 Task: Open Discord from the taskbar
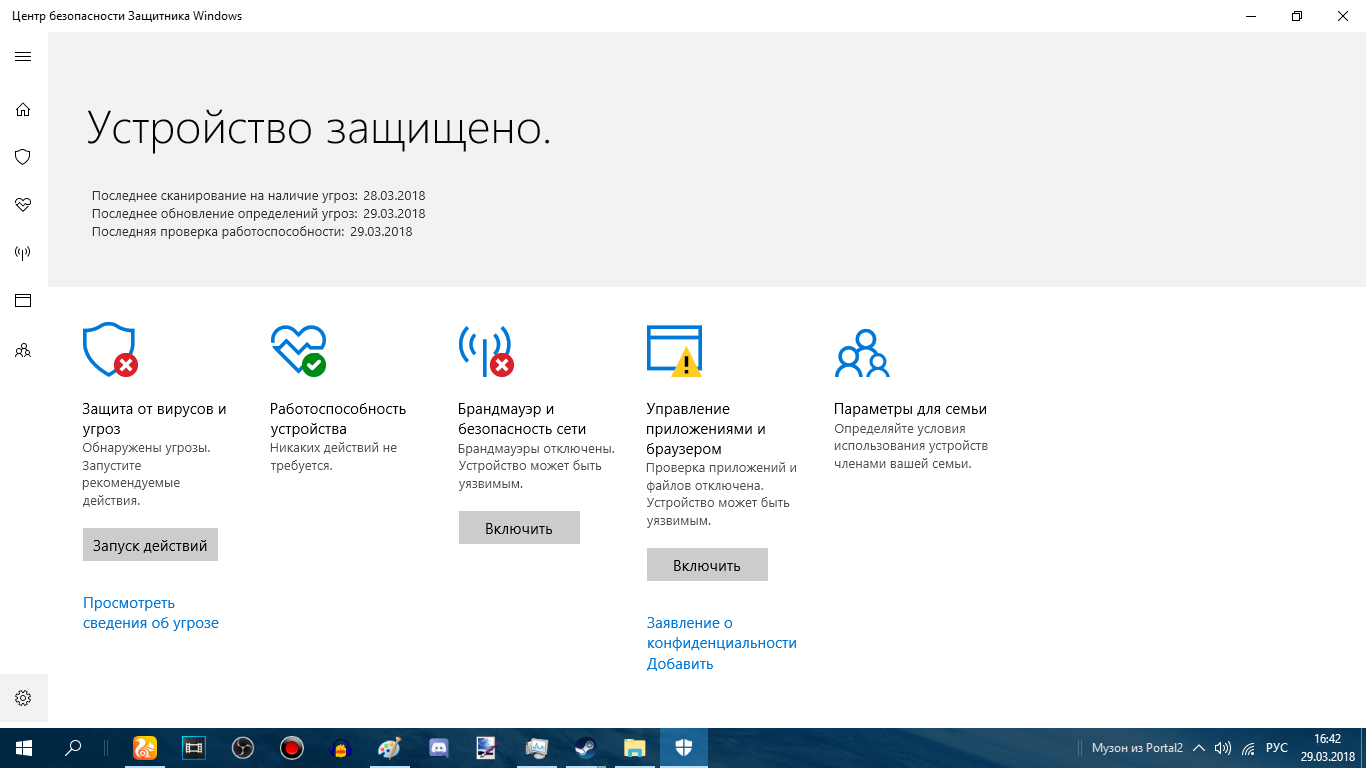tap(438, 748)
